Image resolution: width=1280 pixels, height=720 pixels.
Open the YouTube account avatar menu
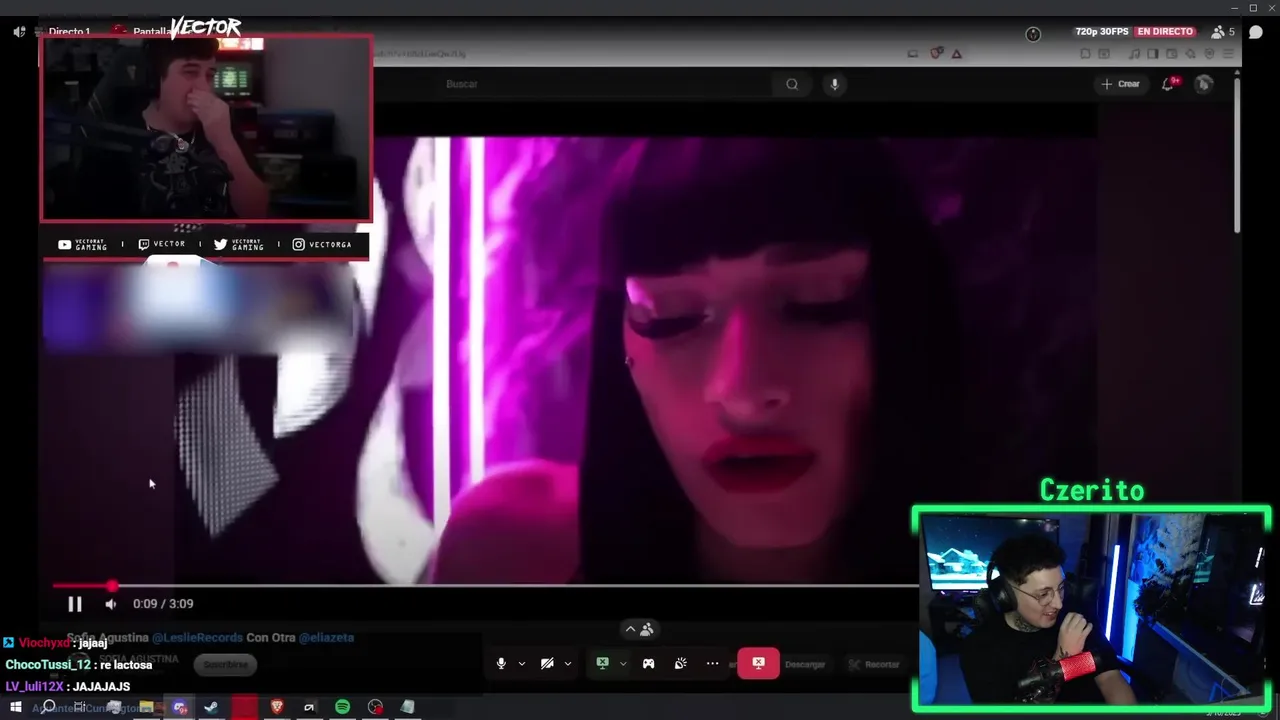click(x=1204, y=84)
